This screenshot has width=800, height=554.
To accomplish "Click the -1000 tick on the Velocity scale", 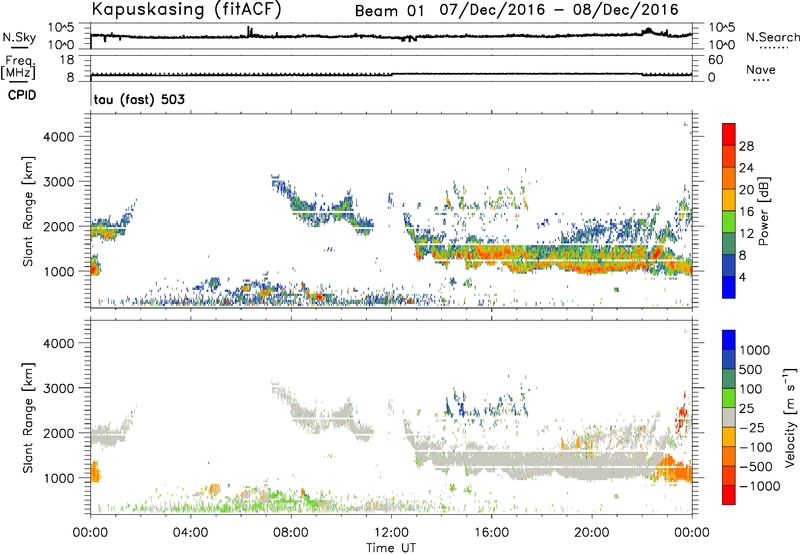I will tap(760, 486).
